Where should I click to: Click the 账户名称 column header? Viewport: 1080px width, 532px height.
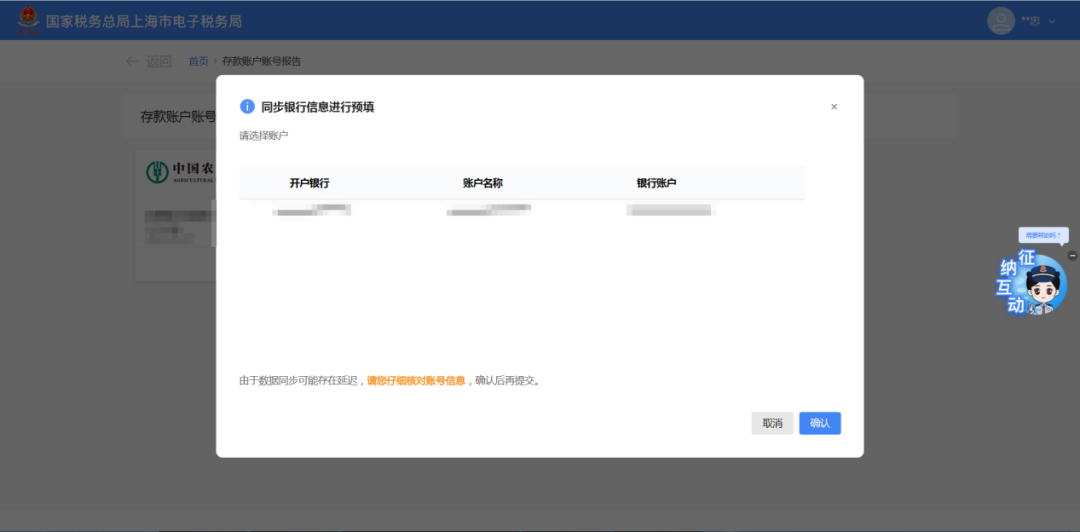tap(482, 183)
